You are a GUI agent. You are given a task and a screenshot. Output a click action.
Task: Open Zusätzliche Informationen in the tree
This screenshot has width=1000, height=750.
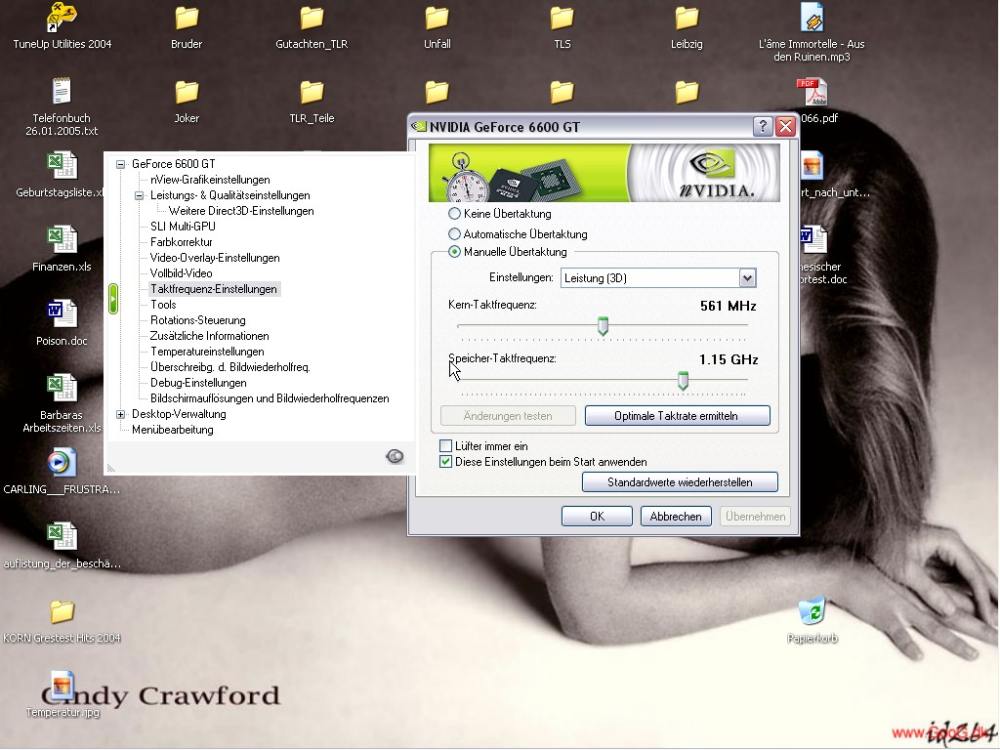209,336
